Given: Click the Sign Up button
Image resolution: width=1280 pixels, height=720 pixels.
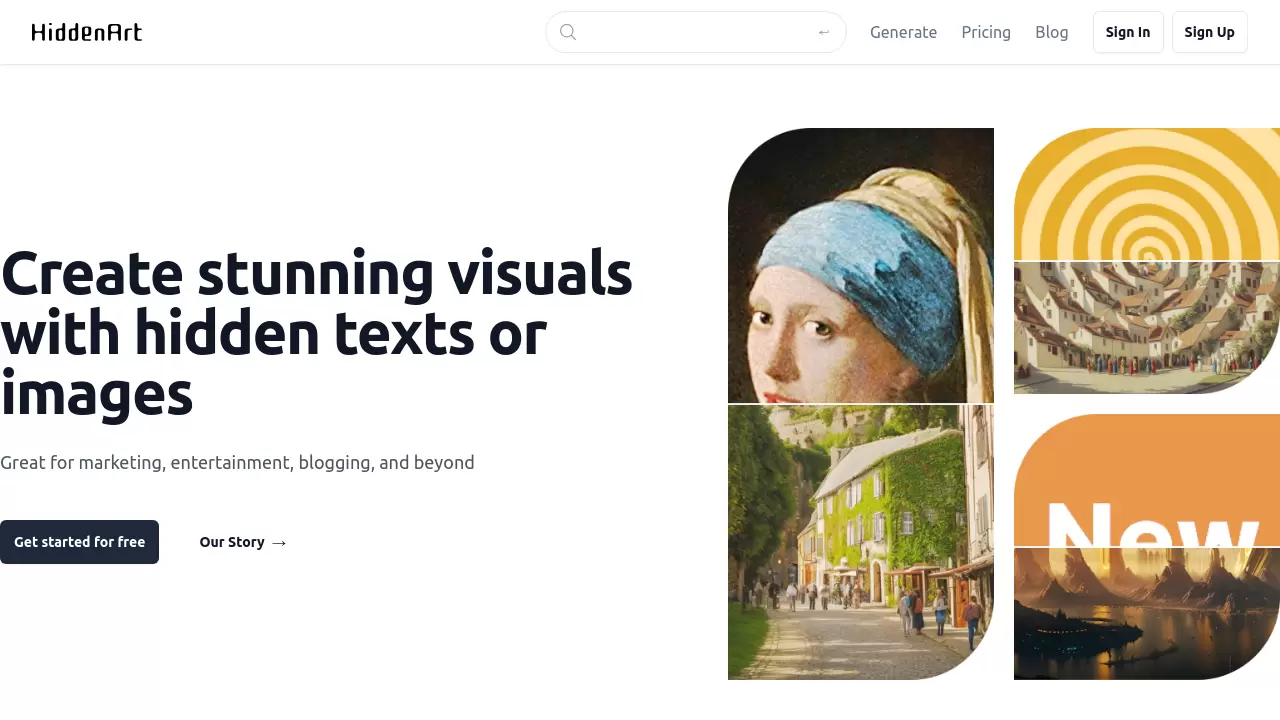Looking at the screenshot, I should click(1209, 32).
